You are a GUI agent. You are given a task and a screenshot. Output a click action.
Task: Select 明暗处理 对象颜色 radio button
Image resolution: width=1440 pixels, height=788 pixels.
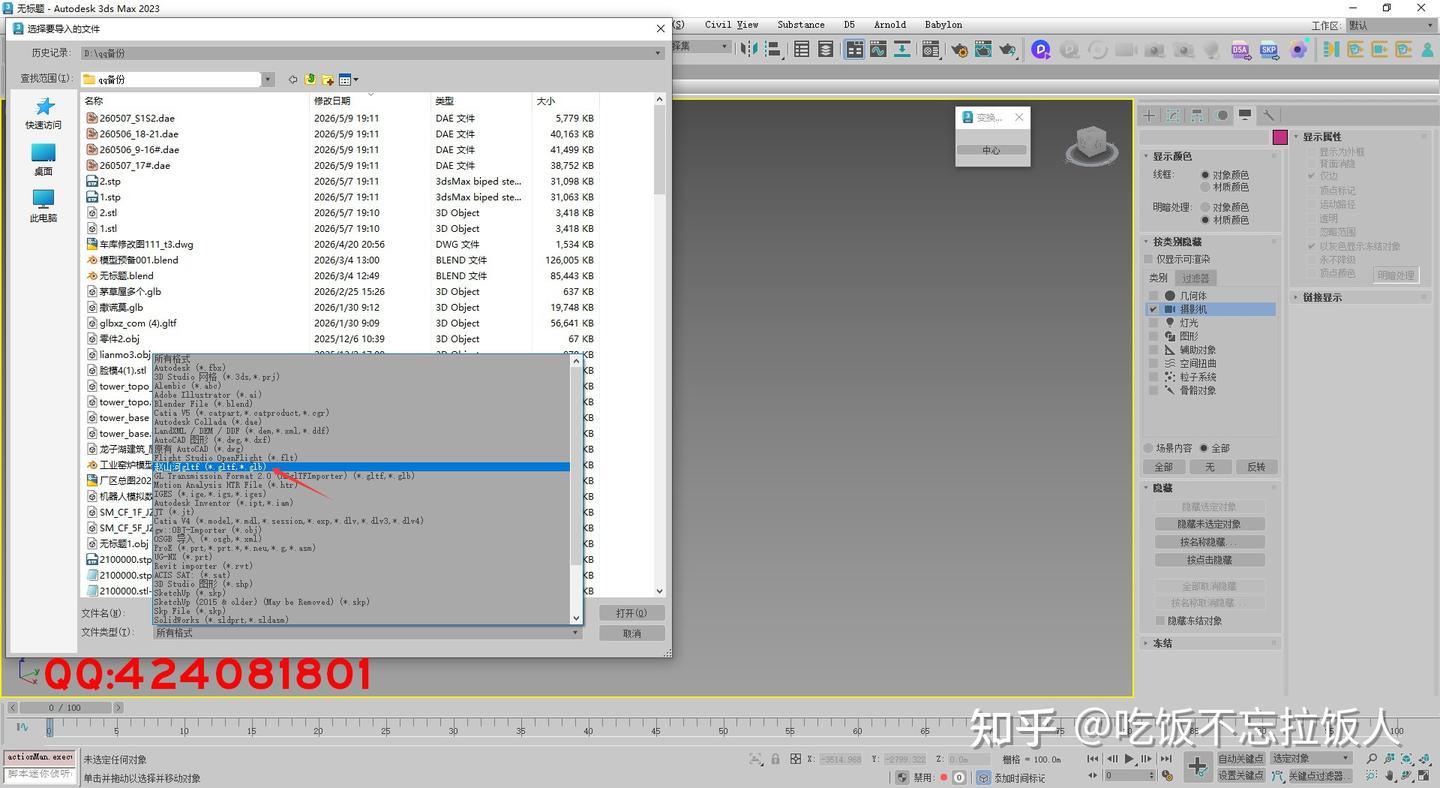pyautogui.click(x=1205, y=207)
